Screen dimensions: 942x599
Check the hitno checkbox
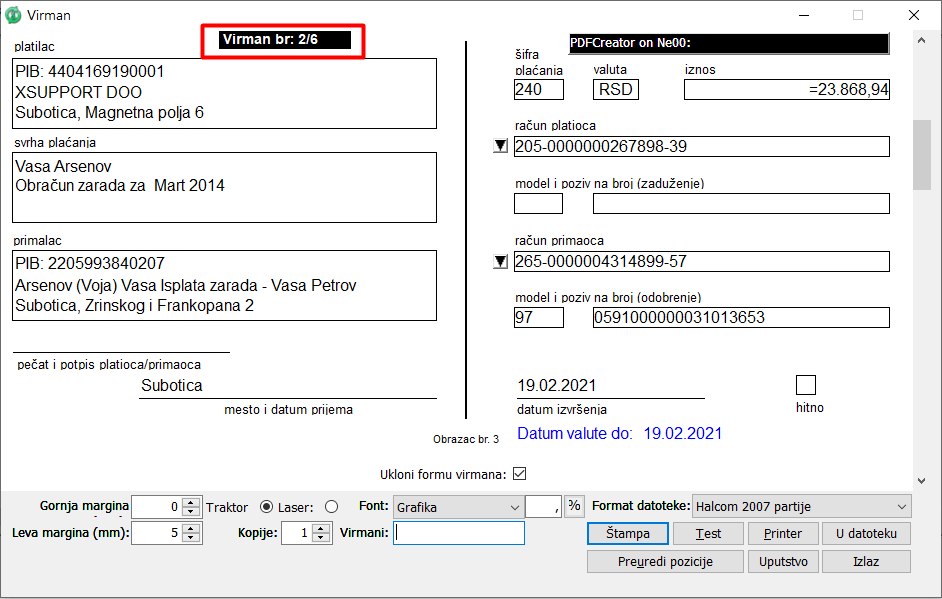click(806, 385)
